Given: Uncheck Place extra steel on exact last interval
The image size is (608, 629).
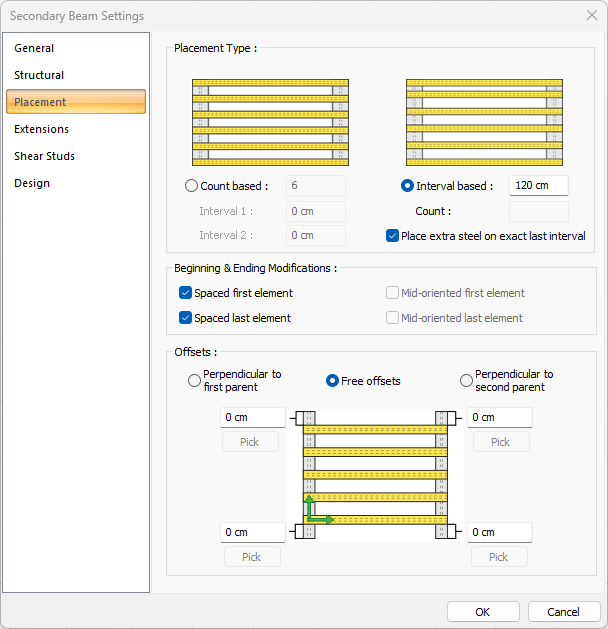Looking at the screenshot, I should click(393, 236).
